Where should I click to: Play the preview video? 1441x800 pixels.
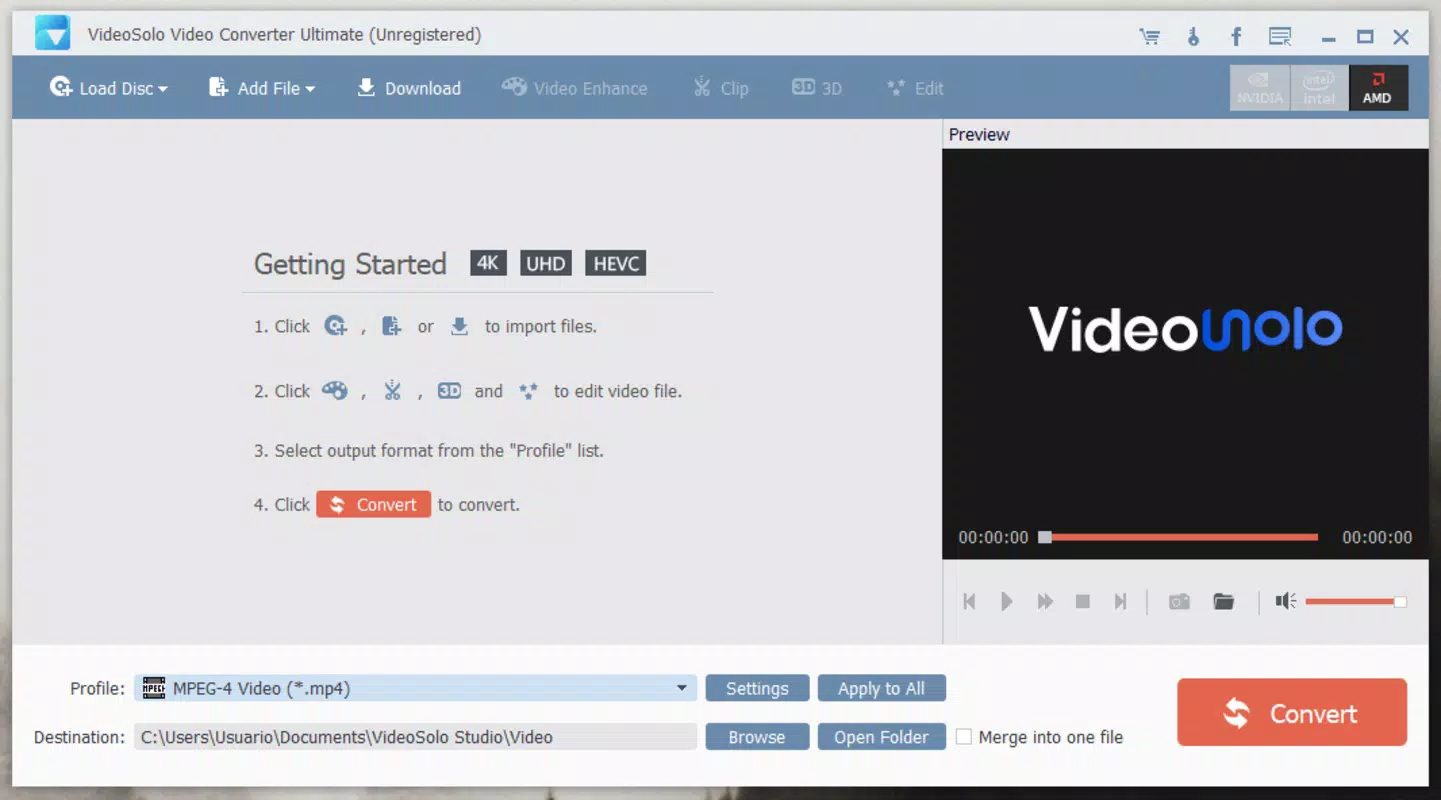1007,601
